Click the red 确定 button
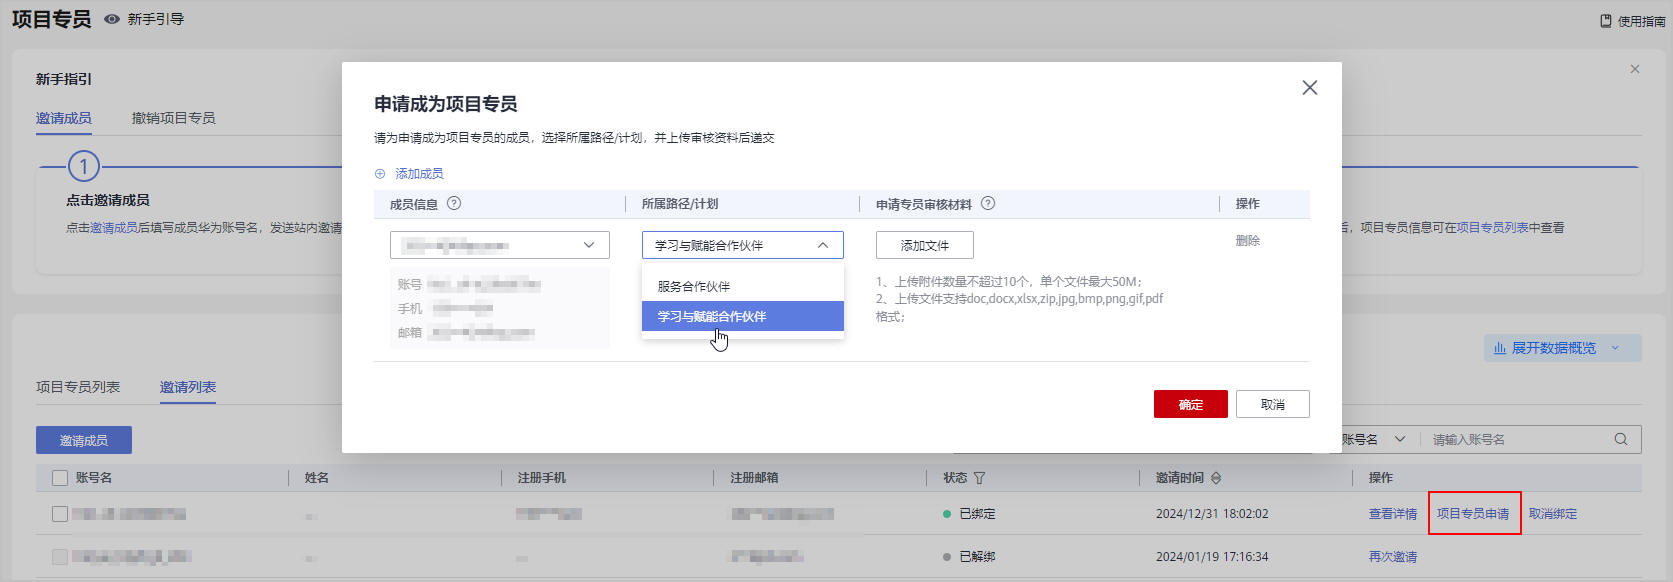The width and height of the screenshot is (1673, 582). [1190, 404]
